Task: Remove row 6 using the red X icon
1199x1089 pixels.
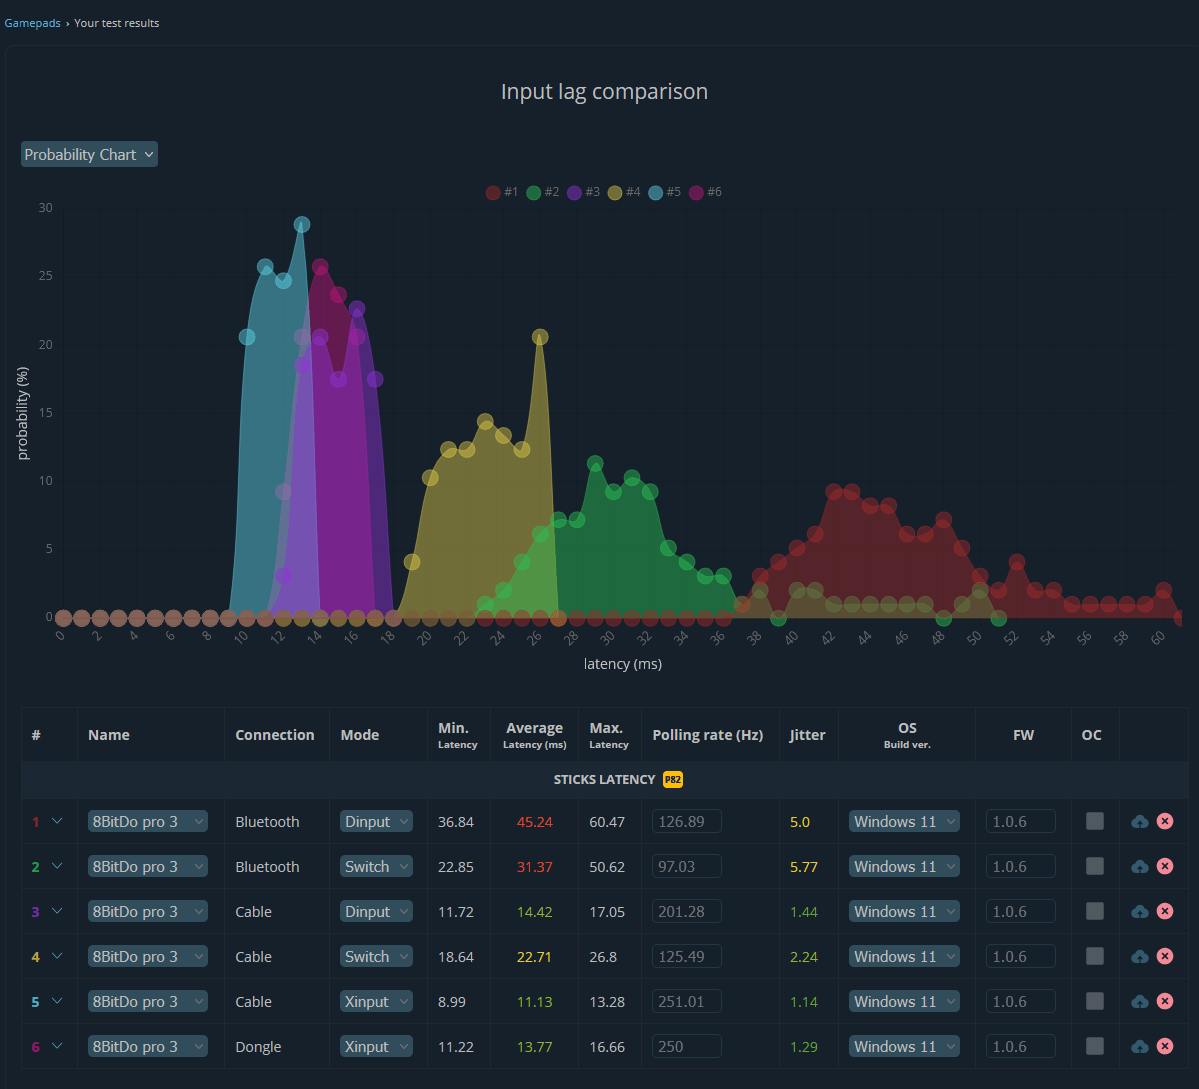Action: pyautogui.click(x=1165, y=1046)
